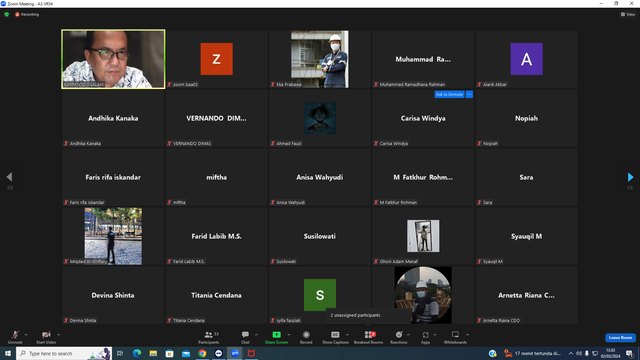Expand audio options arrow beside Unmute

[x=26, y=335]
